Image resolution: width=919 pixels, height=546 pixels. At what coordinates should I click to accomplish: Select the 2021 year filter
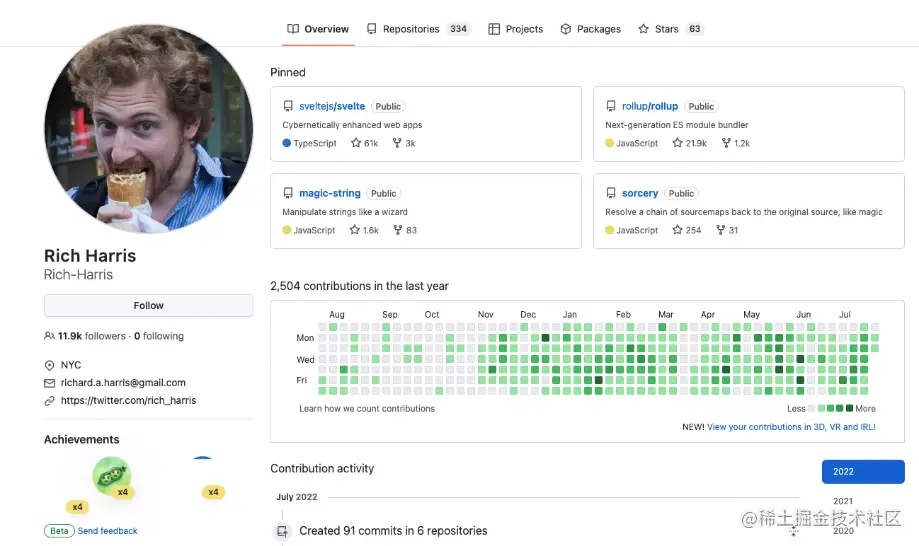[x=843, y=501]
